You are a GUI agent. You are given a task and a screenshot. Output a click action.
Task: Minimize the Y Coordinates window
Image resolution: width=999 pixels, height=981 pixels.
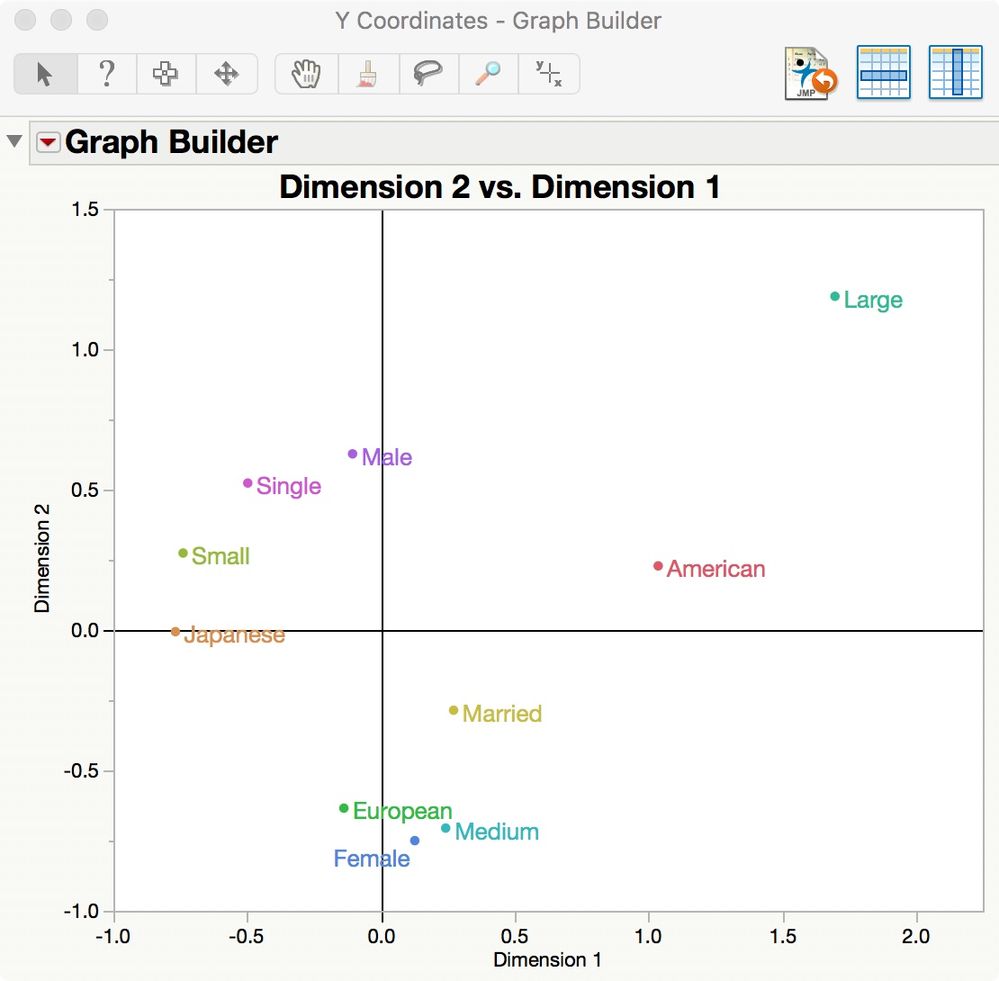point(61,20)
